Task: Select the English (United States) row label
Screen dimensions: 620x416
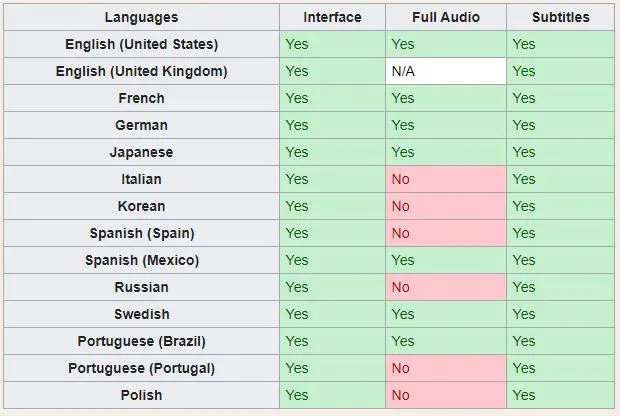Action: point(141,44)
